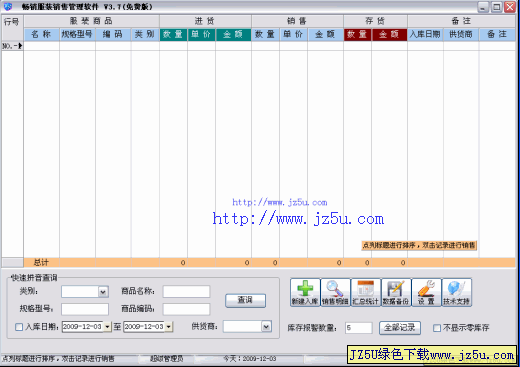Click the 备注 column header
Viewport: 520px width, 367px height.
[x=497, y=34]
